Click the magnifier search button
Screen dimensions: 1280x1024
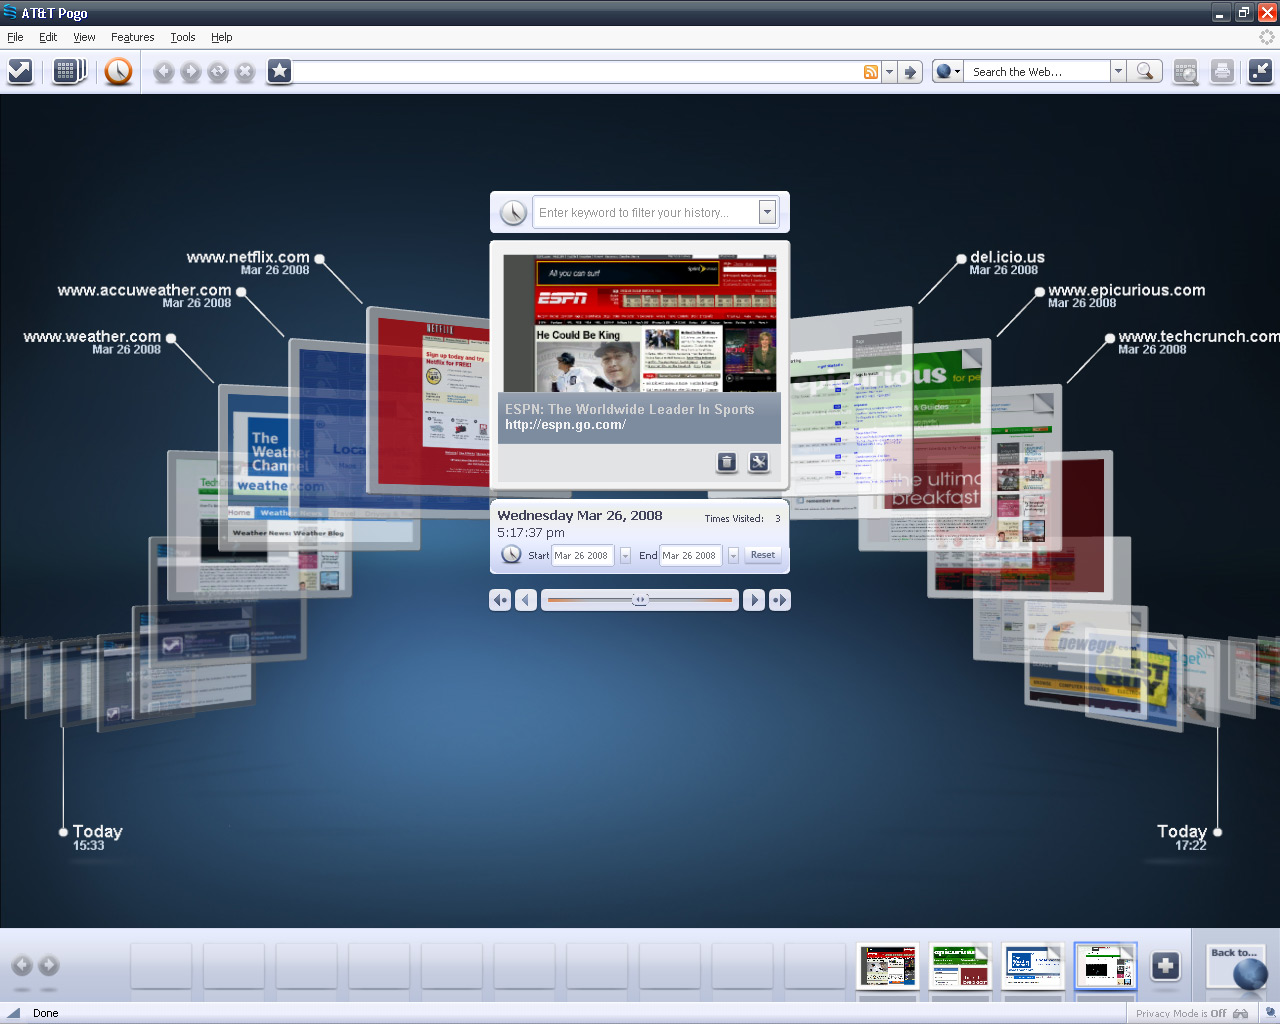[x=1145, y=71]
